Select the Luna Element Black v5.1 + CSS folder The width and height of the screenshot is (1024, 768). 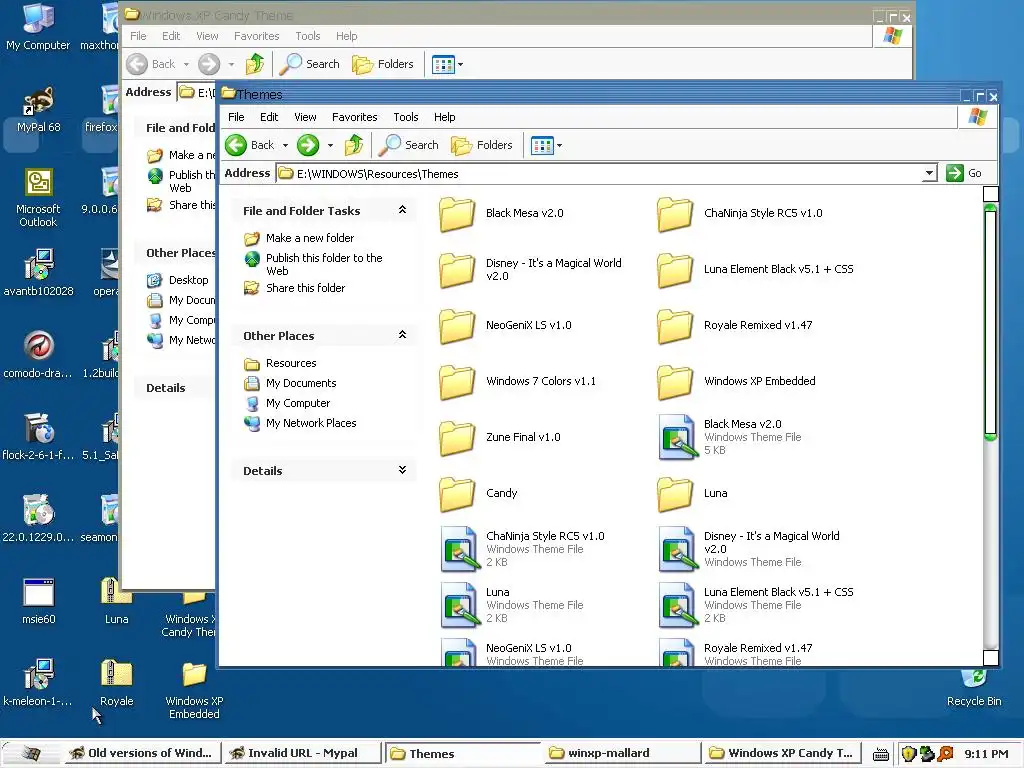point(756,270)
